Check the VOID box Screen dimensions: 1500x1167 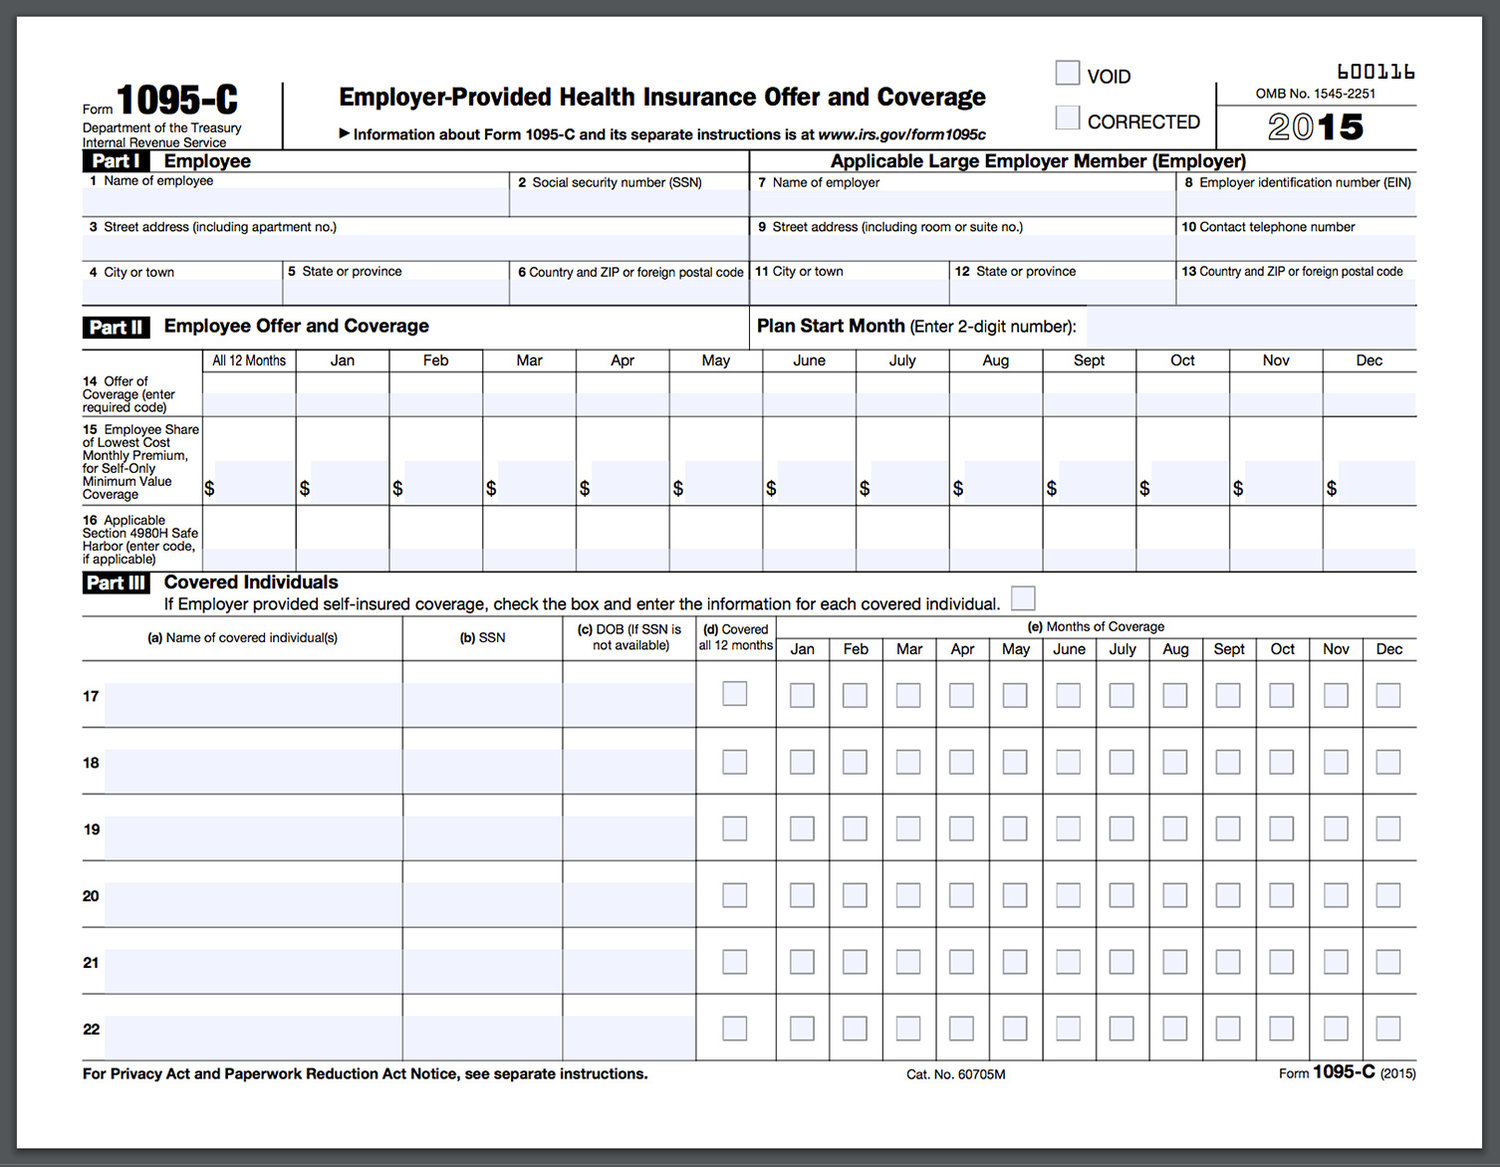pyautogui.click(x=1067, y=72)
